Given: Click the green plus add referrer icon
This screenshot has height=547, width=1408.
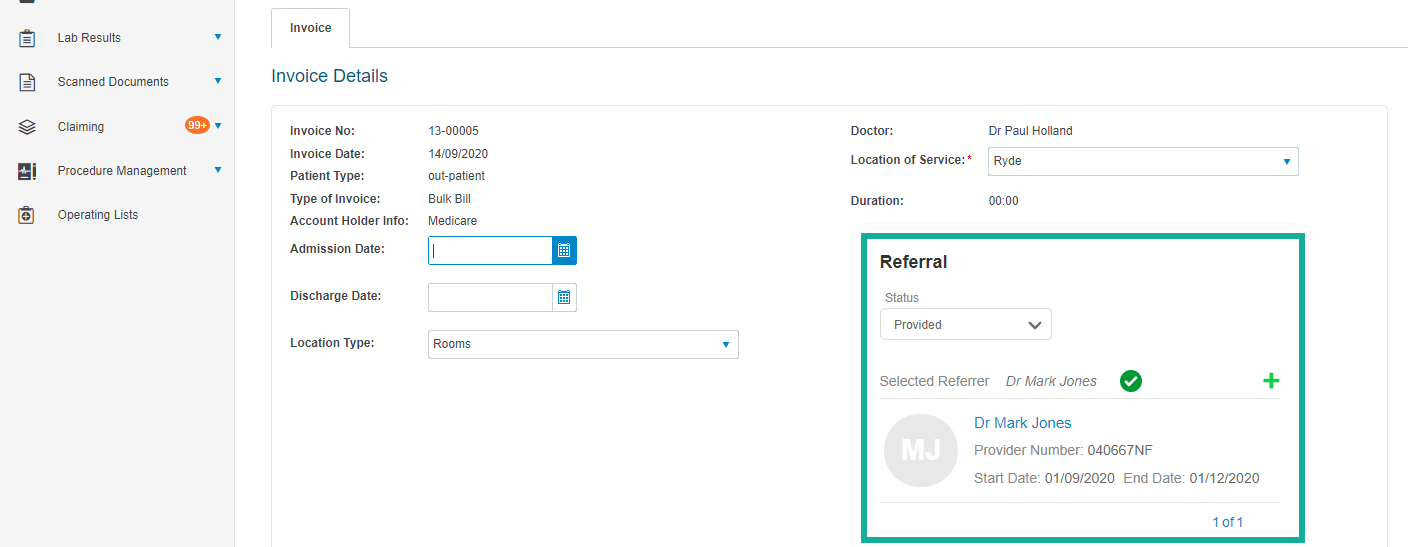Looking at the screenshot, I should [x=1271, y=381].
